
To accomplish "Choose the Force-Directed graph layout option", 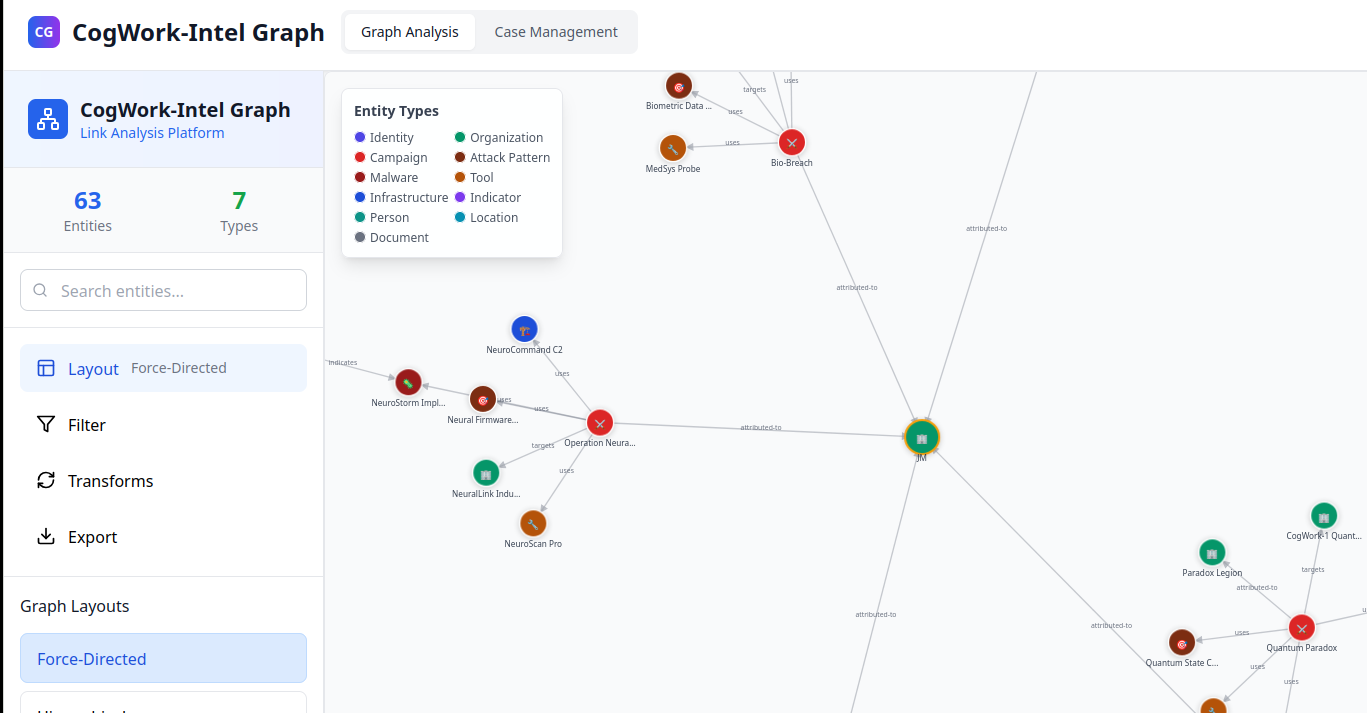I will (163, 659).
